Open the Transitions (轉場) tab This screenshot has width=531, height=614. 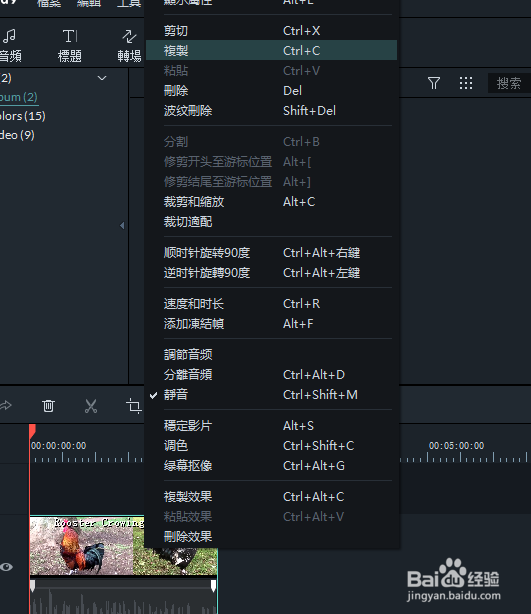[x=129, y=45]
